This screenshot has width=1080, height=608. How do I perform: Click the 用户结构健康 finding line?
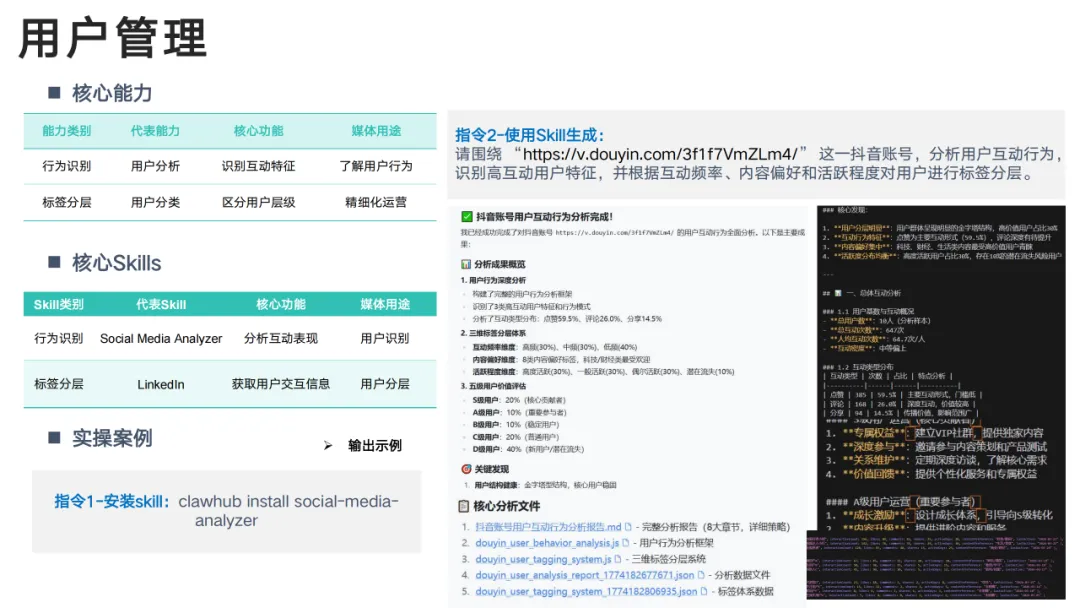tap(539, 485)
